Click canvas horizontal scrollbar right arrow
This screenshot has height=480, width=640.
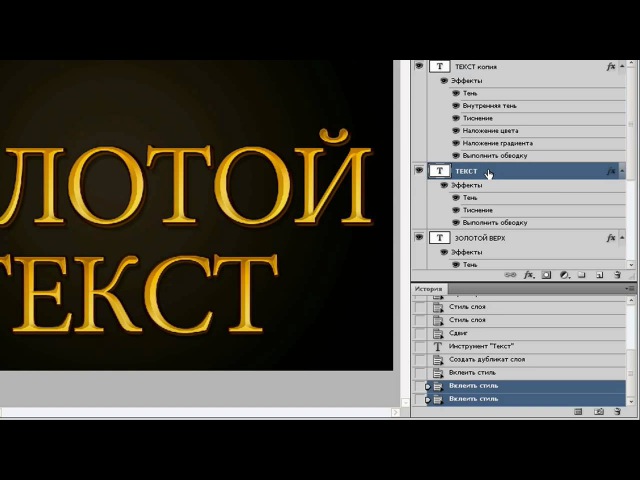395,412
